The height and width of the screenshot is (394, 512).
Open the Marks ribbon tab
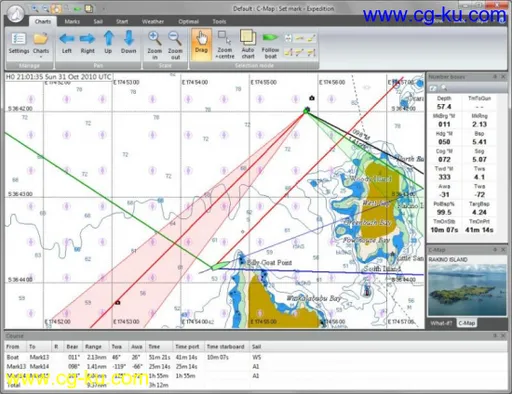pyautogui.click(x=72, y=22)
